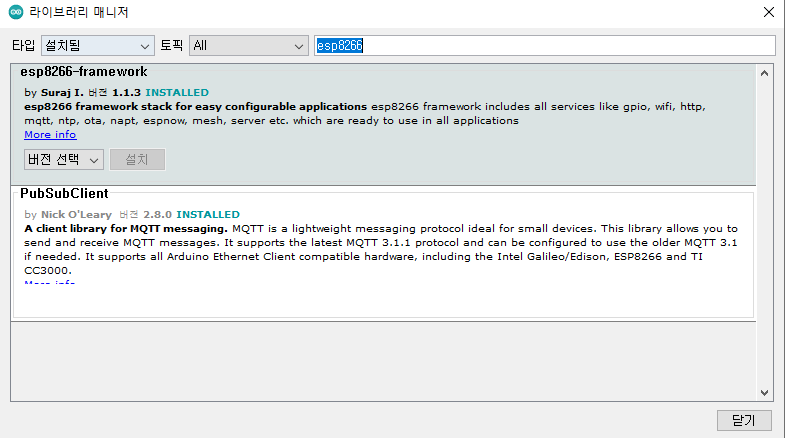The image size is (785, 438).
Task: Click author name Suraj I.
Action: point(62,93)
